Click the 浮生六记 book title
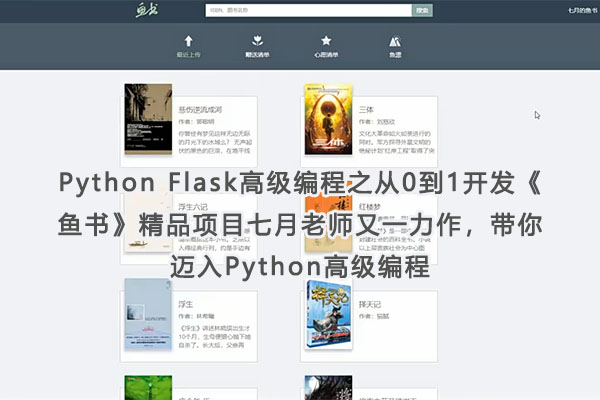The width and height of the screenshot is (600, 400). click(193, 207)
